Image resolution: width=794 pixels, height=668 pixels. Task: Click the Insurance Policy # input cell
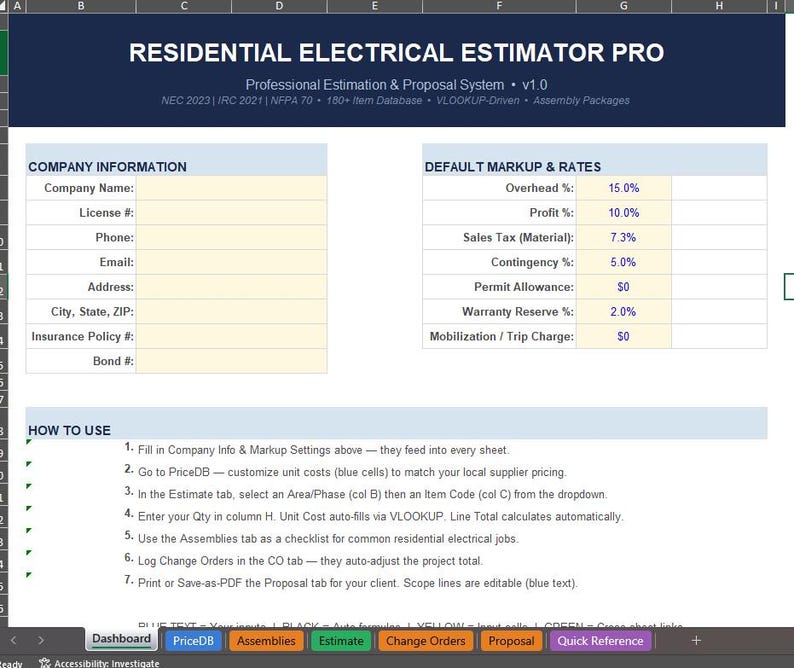231,337
